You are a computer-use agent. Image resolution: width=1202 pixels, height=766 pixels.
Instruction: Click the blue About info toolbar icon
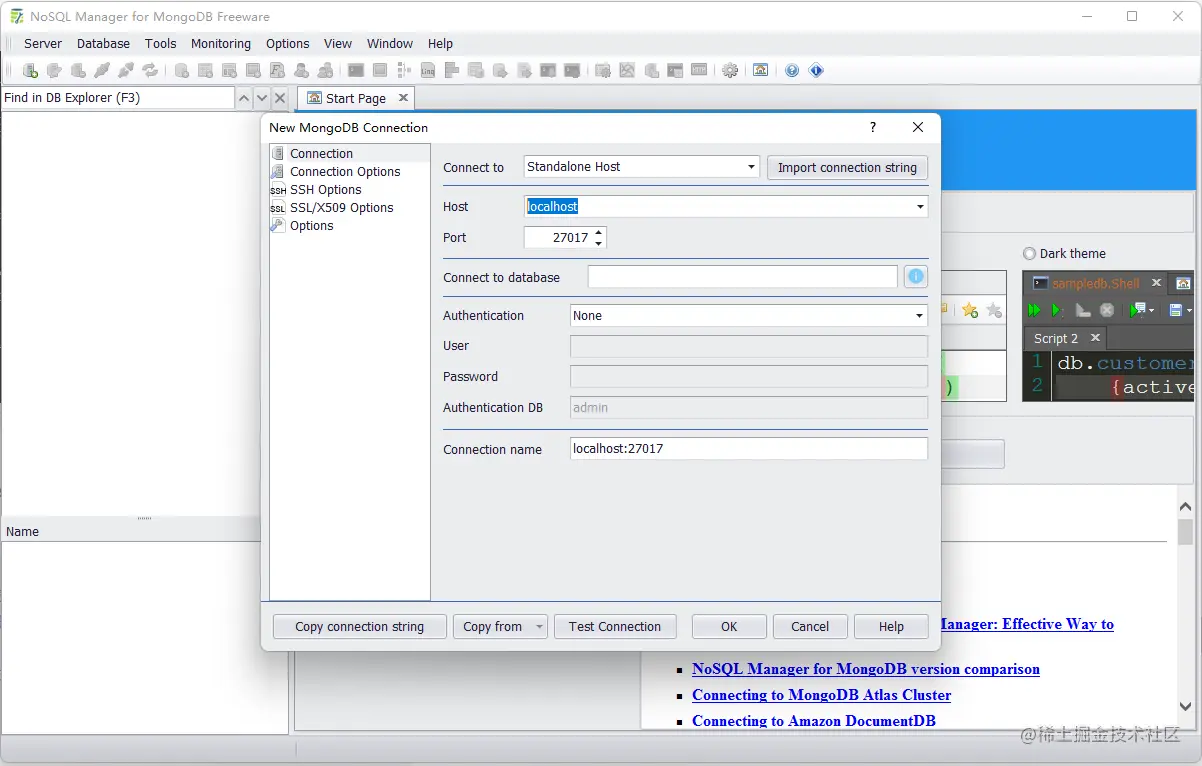tap(816, 71)
